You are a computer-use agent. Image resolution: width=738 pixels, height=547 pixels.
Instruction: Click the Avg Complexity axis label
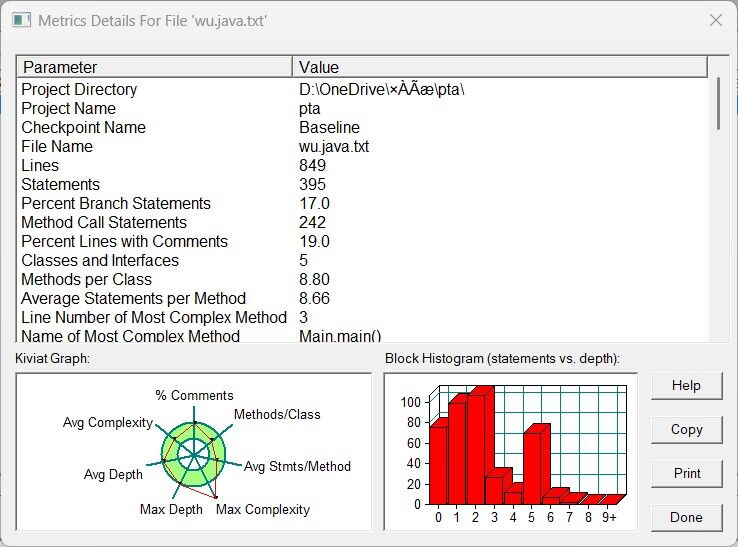pos(108,423)
